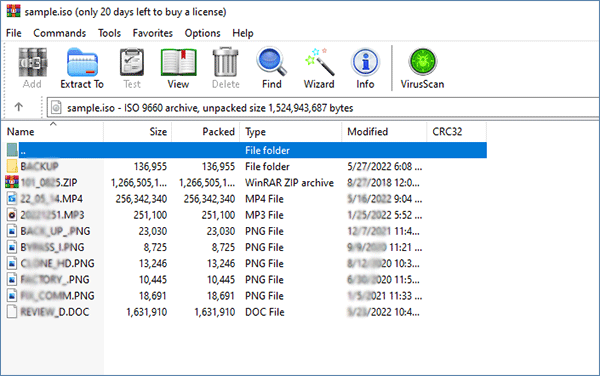Open the Tools menu

[109, 33]
